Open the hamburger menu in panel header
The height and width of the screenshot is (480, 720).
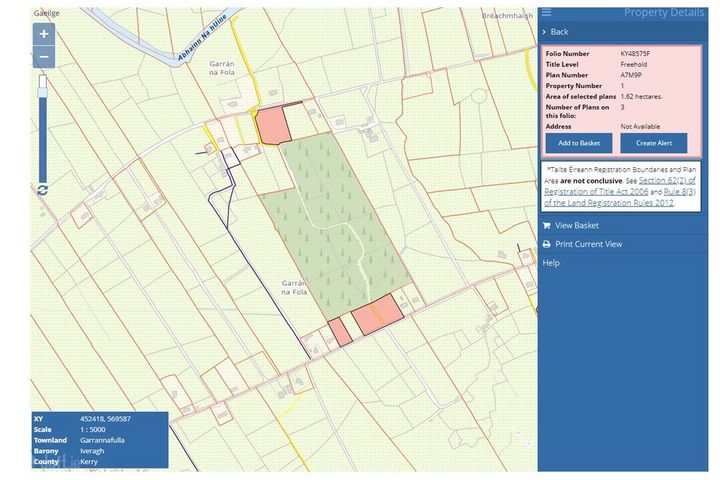coord(546,12)
